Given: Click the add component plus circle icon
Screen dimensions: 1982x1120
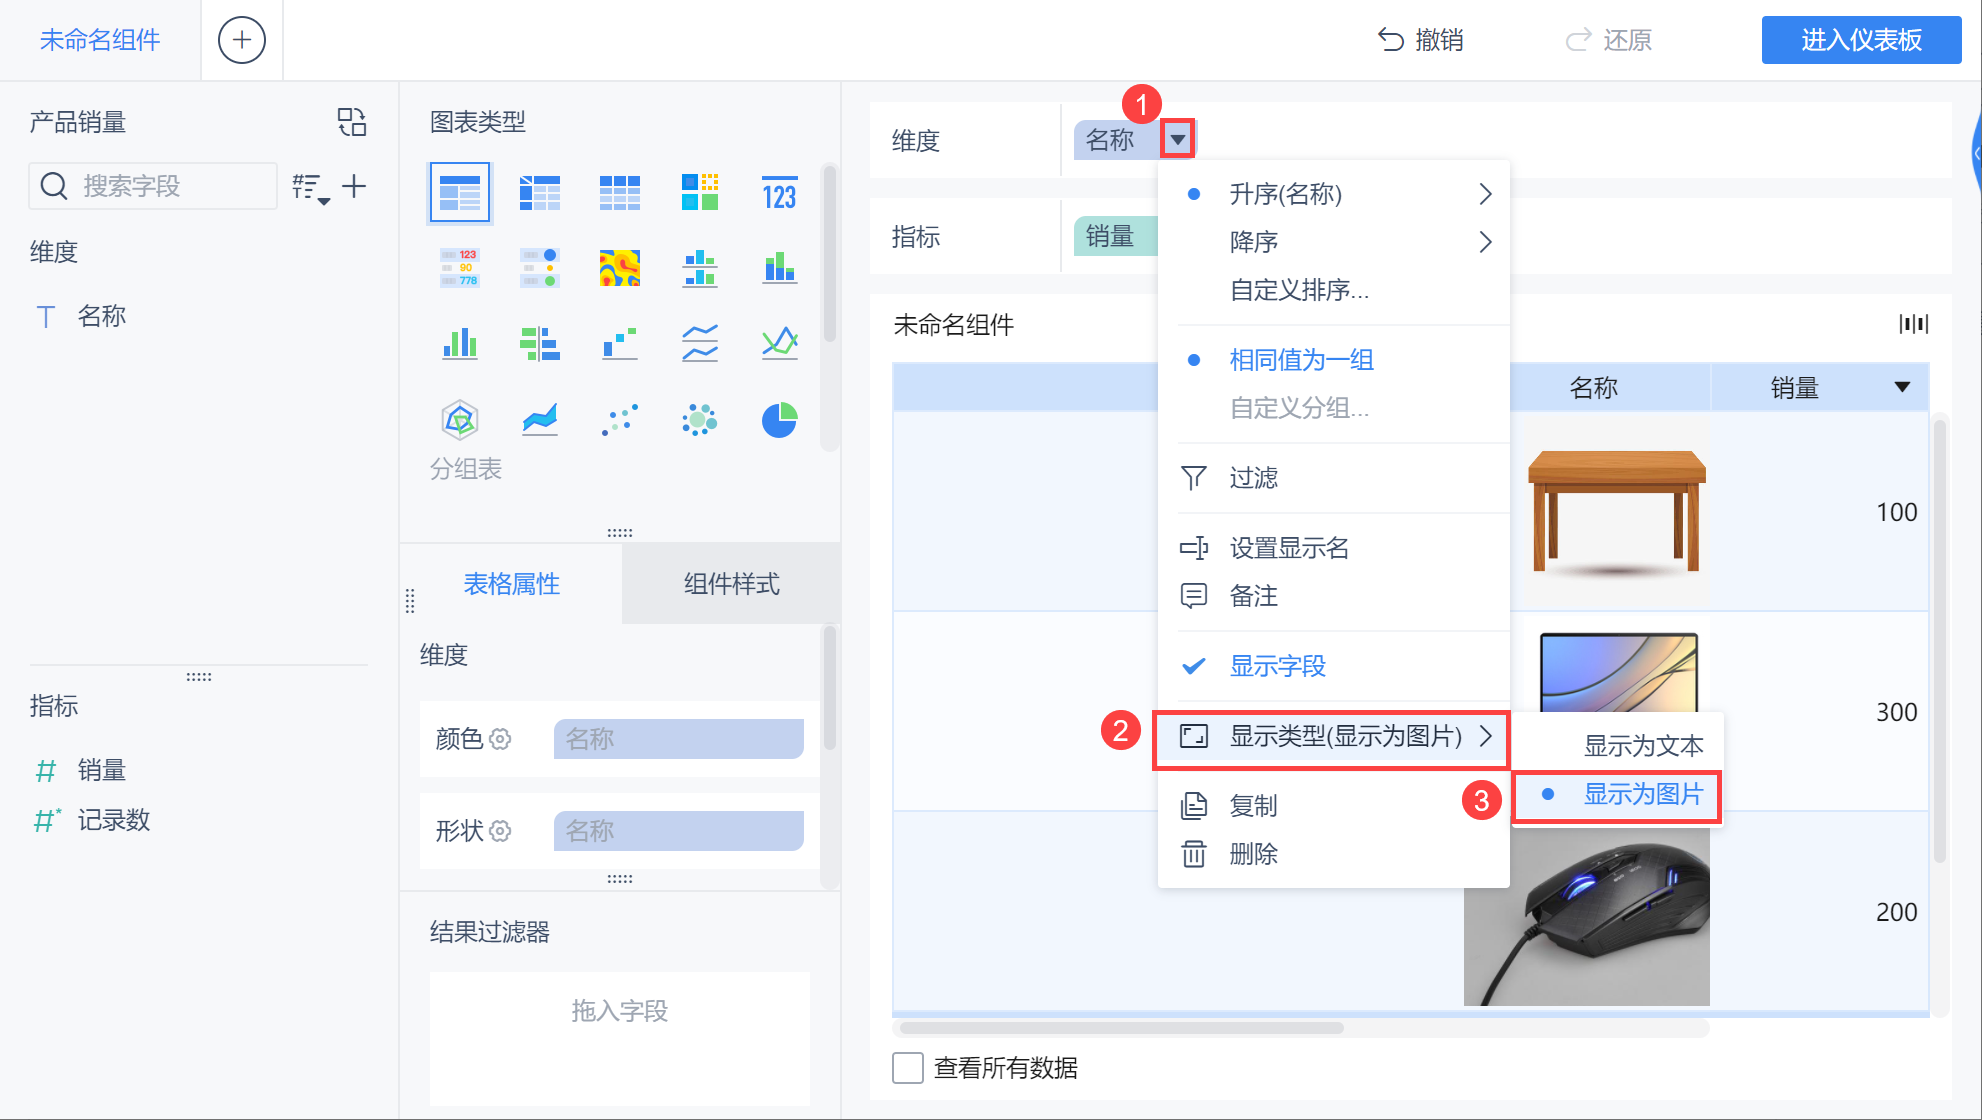Looking at the screenshot, I should click(241, 40).
